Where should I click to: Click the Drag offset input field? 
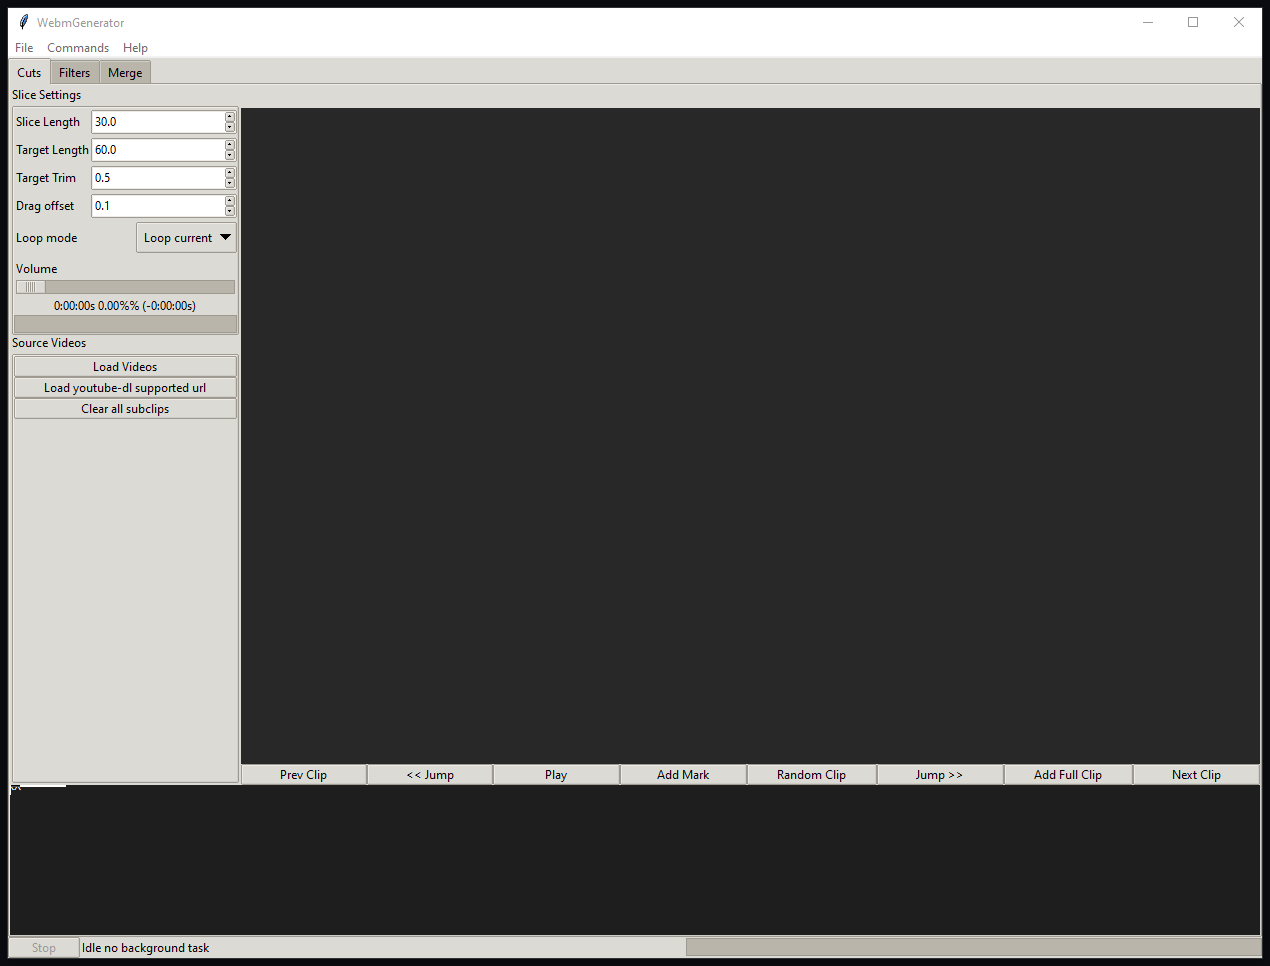158,206
